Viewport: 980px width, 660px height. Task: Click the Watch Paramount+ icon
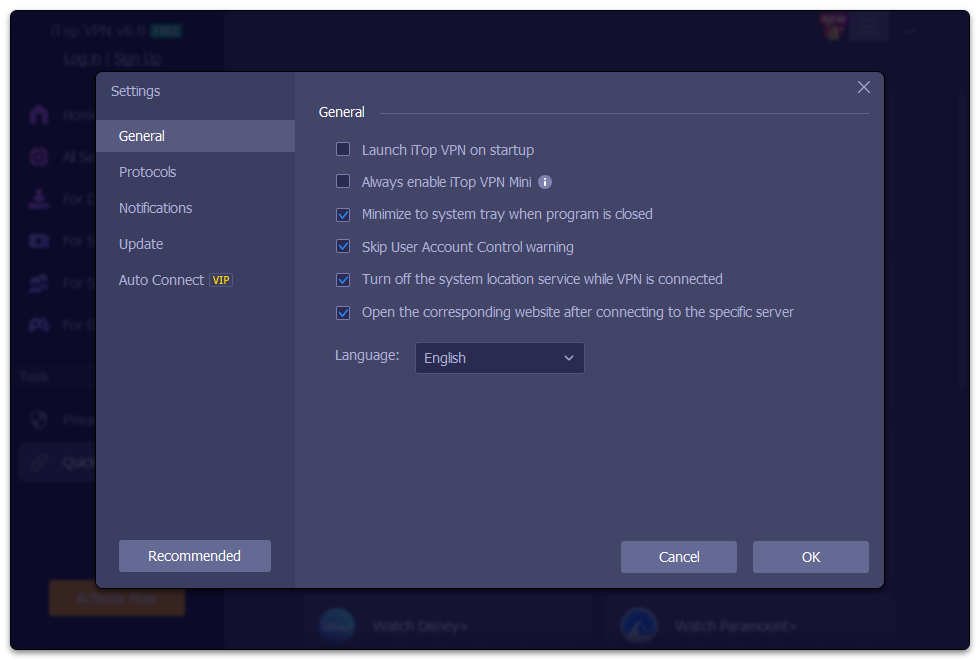(640, 624)
